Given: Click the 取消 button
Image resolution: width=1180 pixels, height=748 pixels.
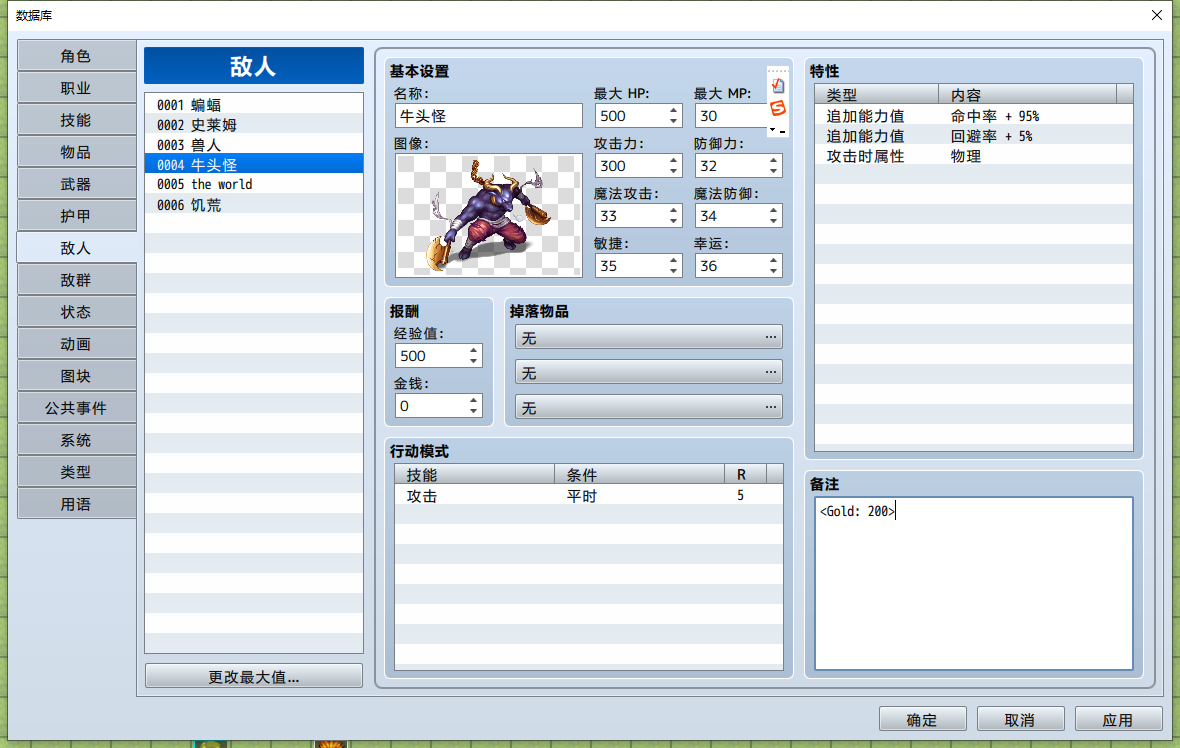Looking at the screenshot, I should pyautogui.click(x=1020, y=719).
